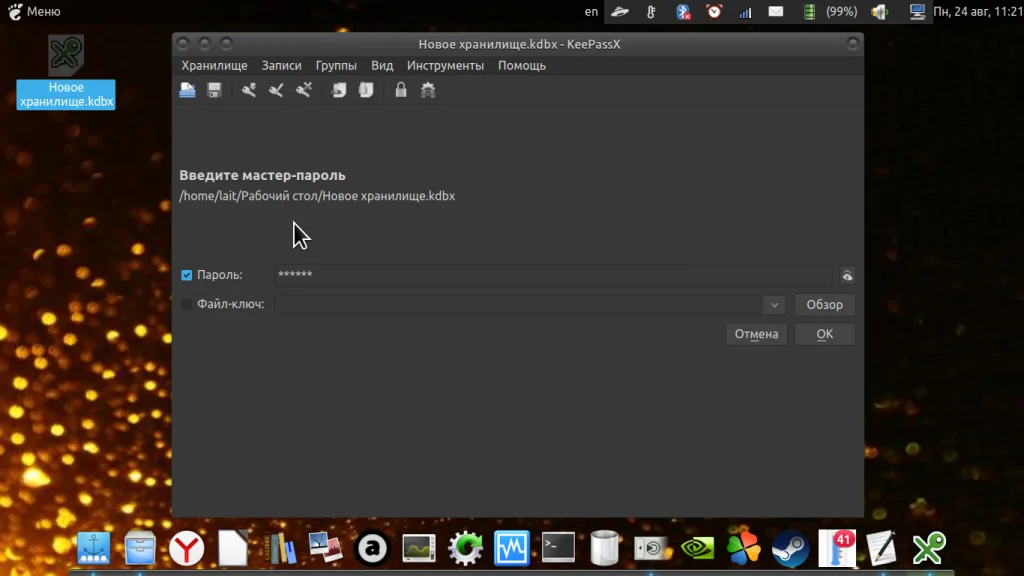The height and width of the screenshot is (576, 1024).
Task: Click the volume speaker tray icon
Action: point(879,11)
